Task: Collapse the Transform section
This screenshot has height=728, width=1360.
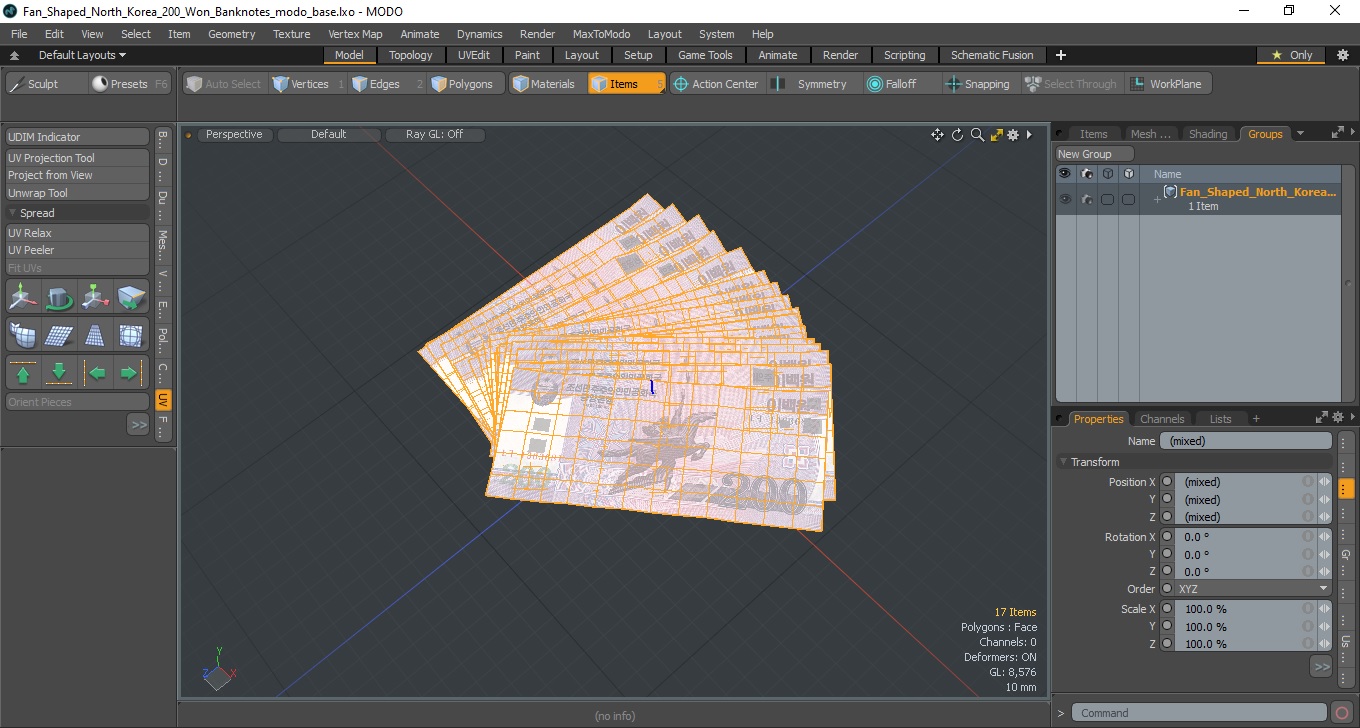Action: [1064, 462]
